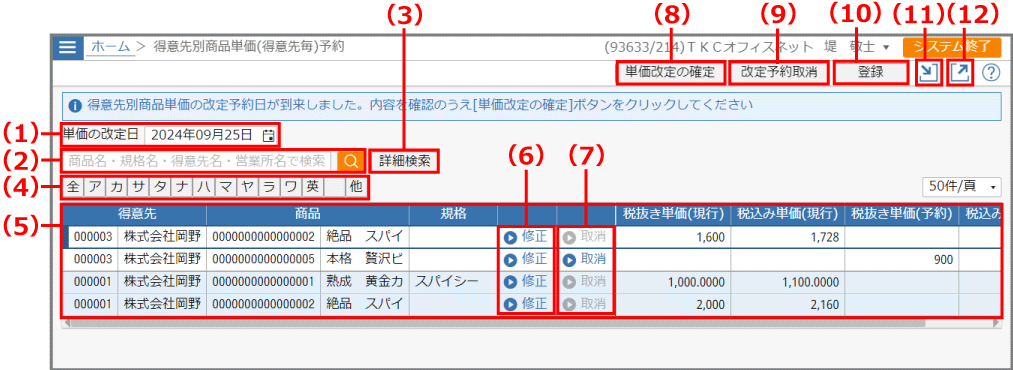Select the 900 reserved price cell
Viewport: 1013px width, 370px height.
pos(902,260)
